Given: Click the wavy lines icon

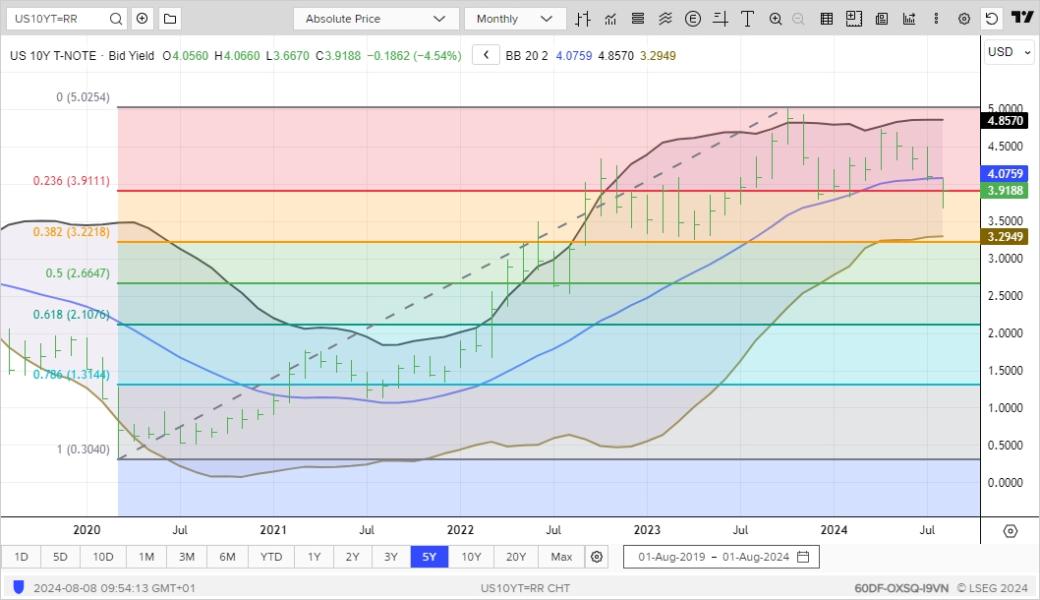Looking at the screenshot, I should [665, 19].
